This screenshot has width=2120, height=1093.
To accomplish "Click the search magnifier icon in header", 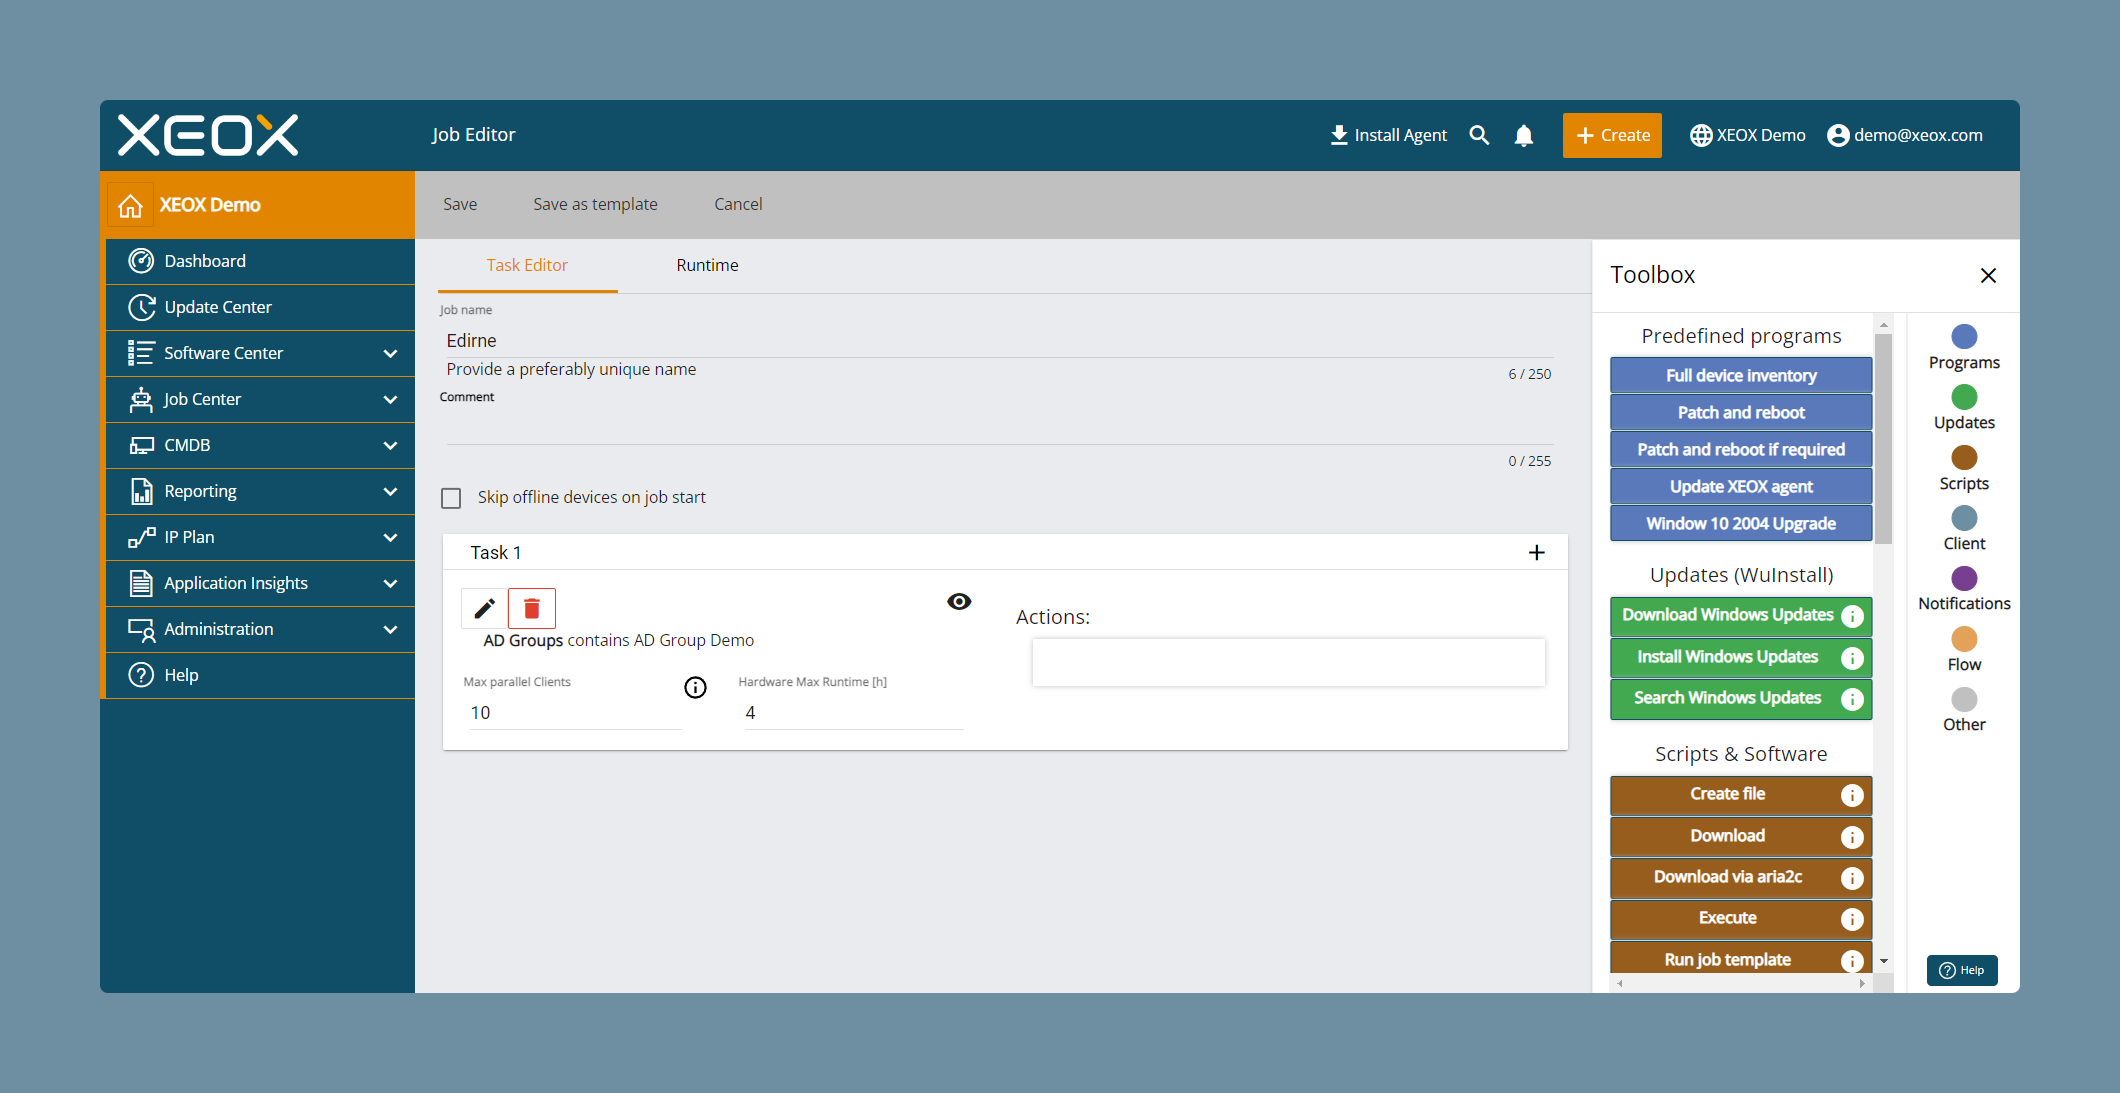I will pyautogui.click(x=1479, y=135).
